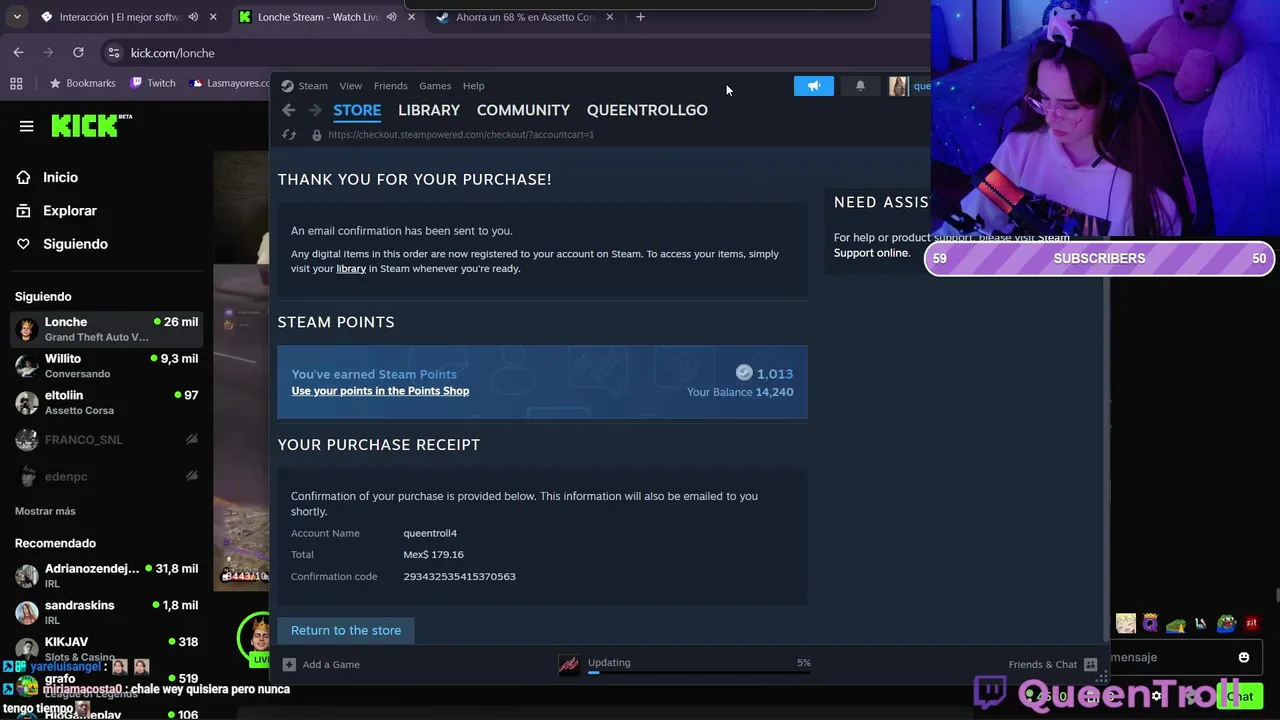Click Steam back navigation arrow
This screenshot has height=720, width=1280.
click(x=288, y=110)
